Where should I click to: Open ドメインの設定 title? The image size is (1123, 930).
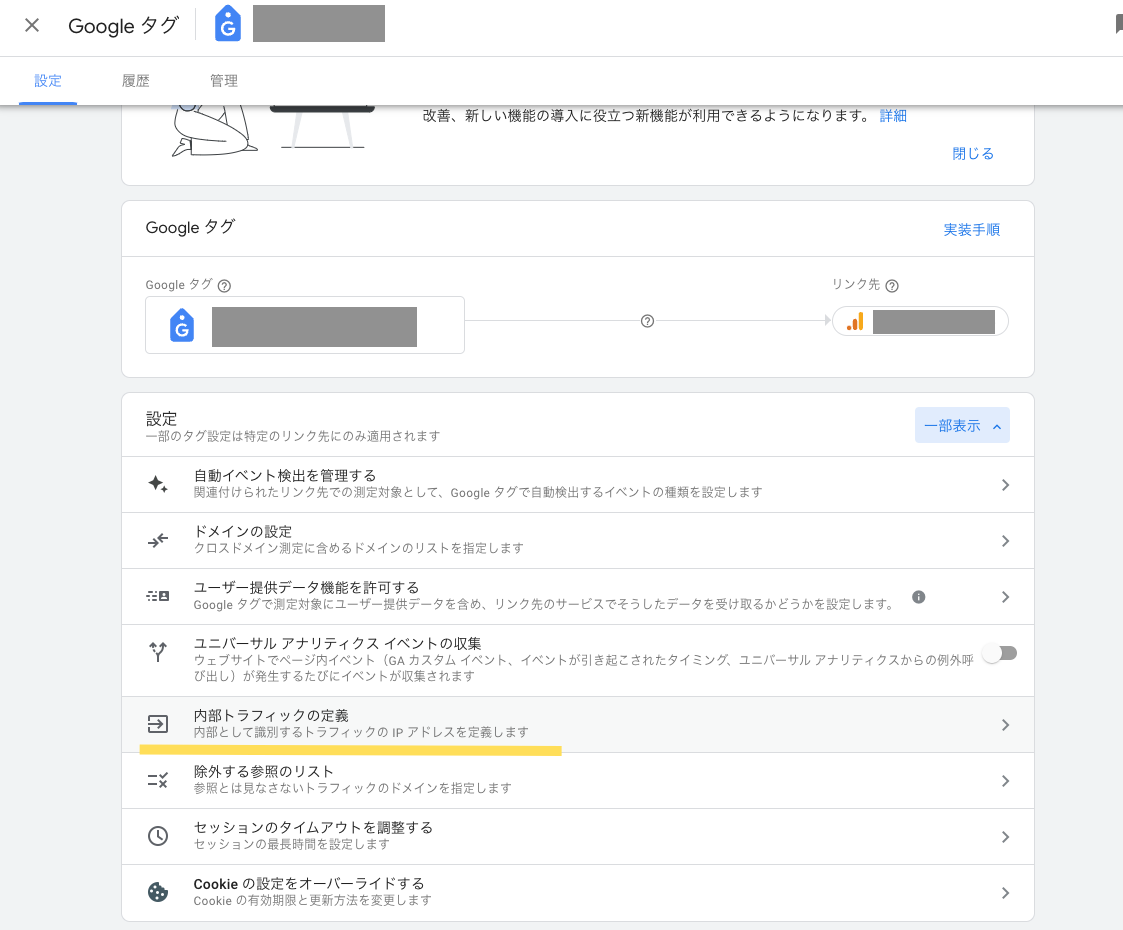(x=243, y=531)
